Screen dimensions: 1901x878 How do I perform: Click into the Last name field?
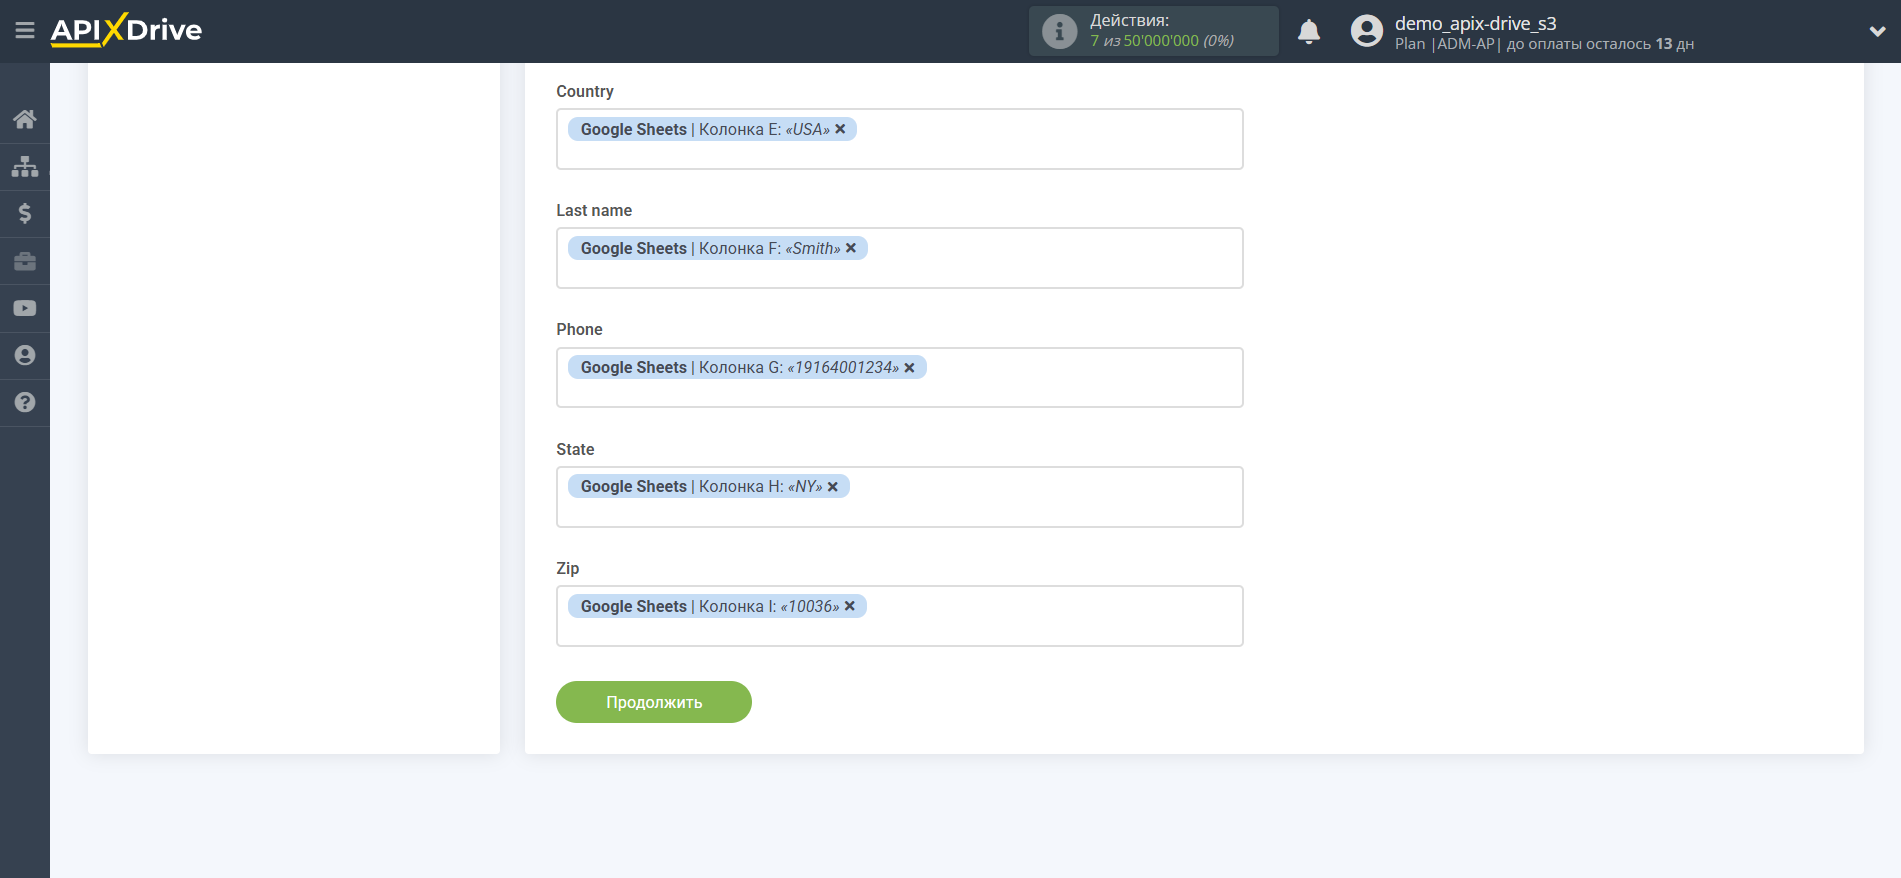coord(900,258)
